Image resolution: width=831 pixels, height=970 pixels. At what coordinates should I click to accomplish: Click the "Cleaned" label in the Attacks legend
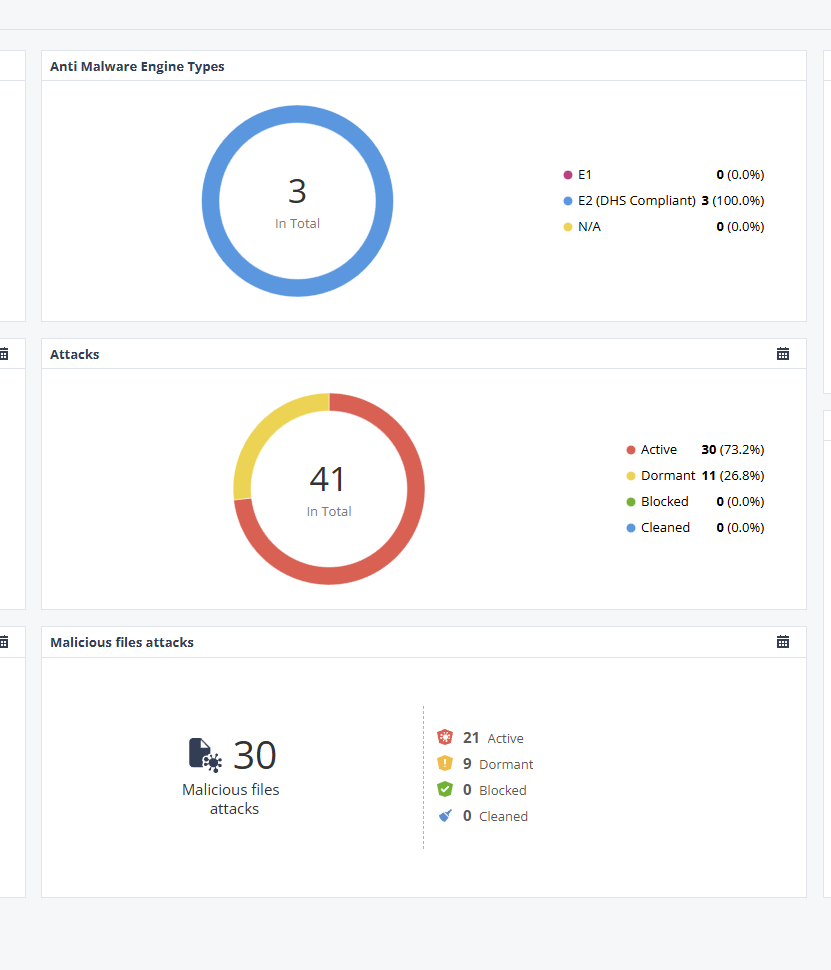click(665, 527)
